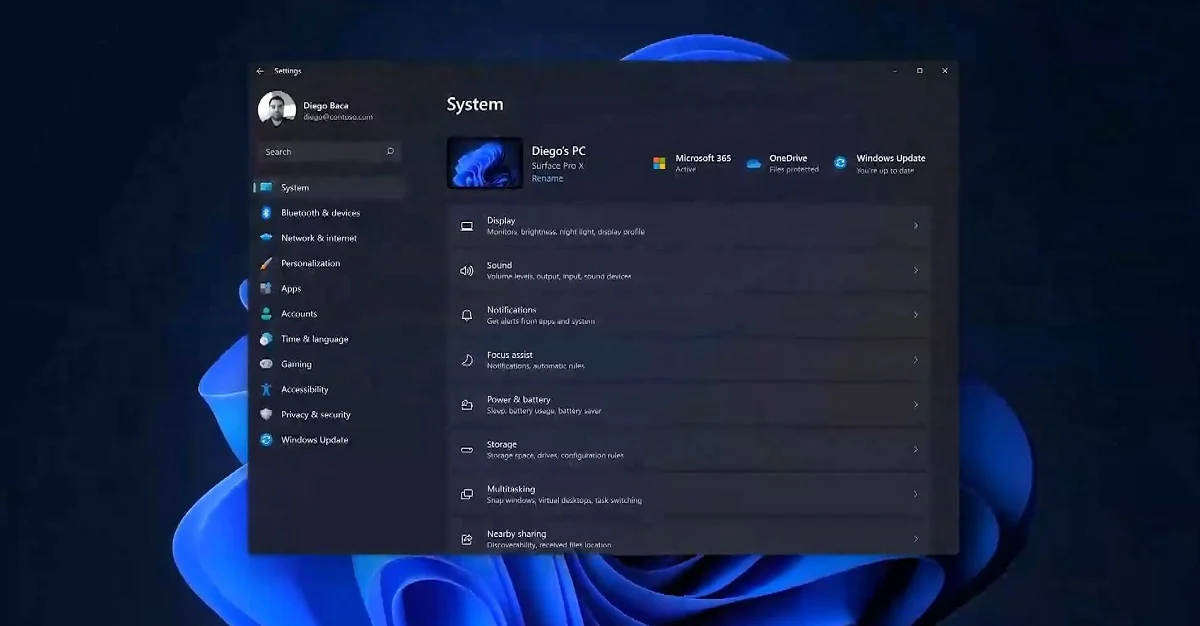This screenshot has width=1200, height=626.
Task: Click the Sound speaker icon
Action: click(x=467, y=271)
